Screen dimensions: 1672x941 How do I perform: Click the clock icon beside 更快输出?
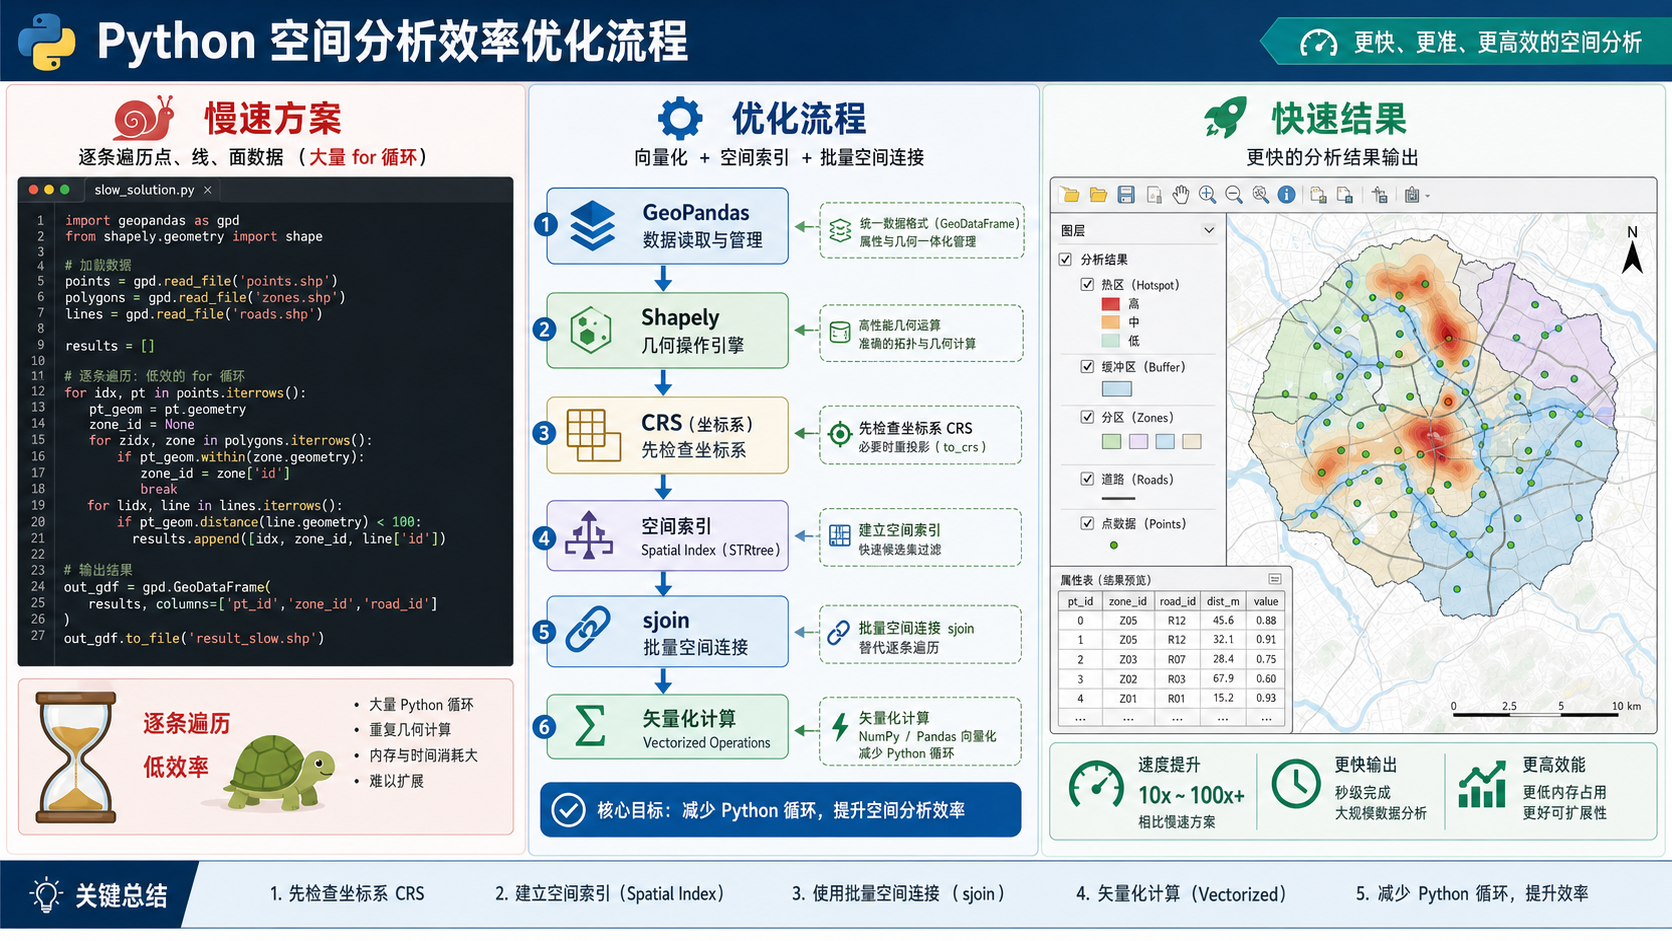[1296, 783]
